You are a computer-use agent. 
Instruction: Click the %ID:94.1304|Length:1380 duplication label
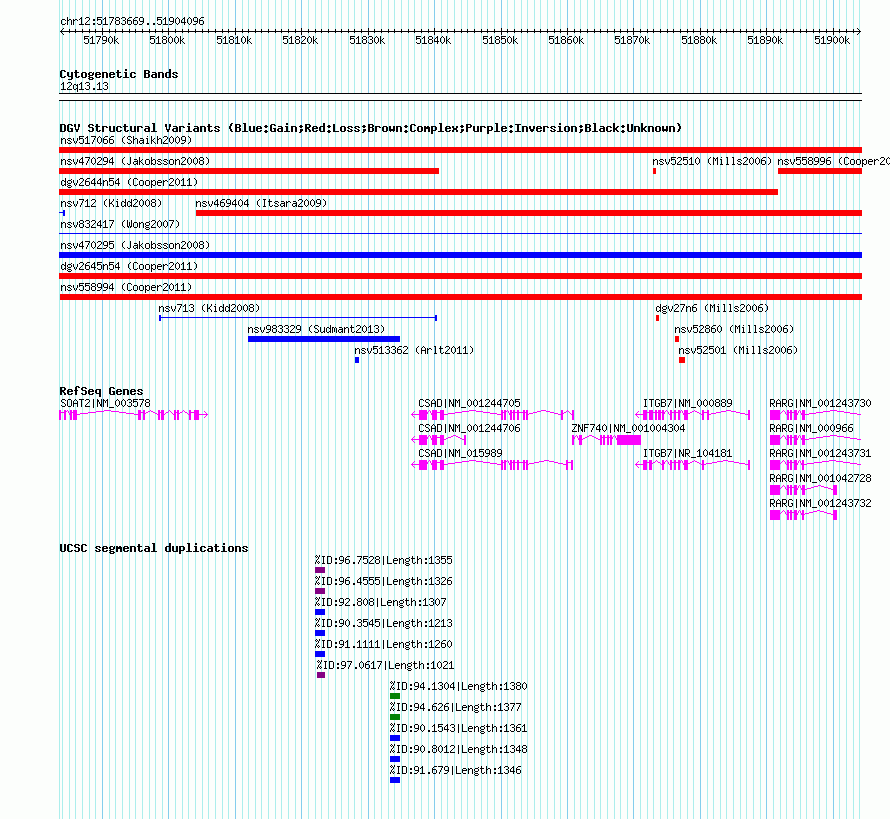tap(459, 686)
